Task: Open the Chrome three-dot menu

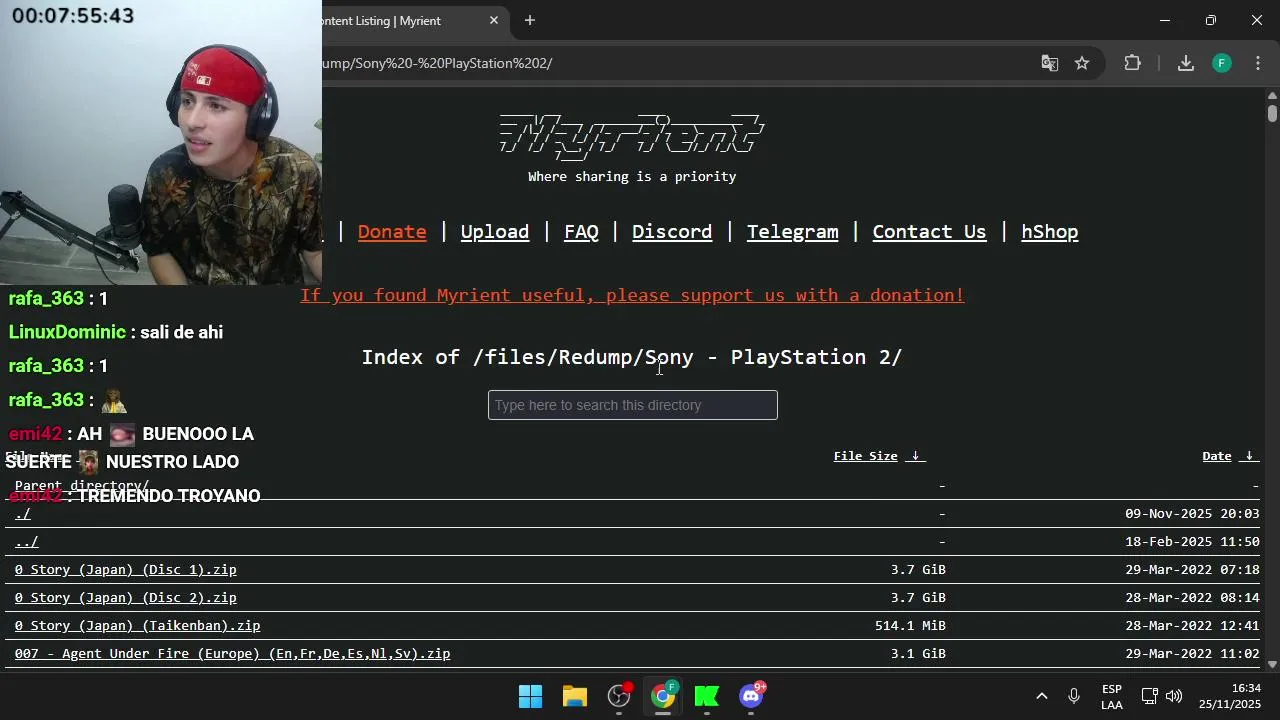Action: [x=1258, y=63]
